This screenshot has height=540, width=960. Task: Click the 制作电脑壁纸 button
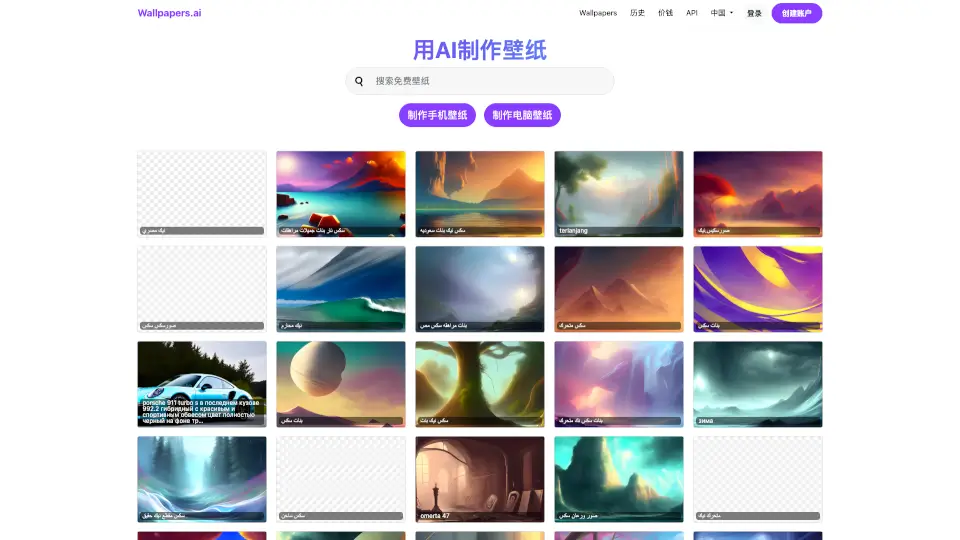[522, 115]
